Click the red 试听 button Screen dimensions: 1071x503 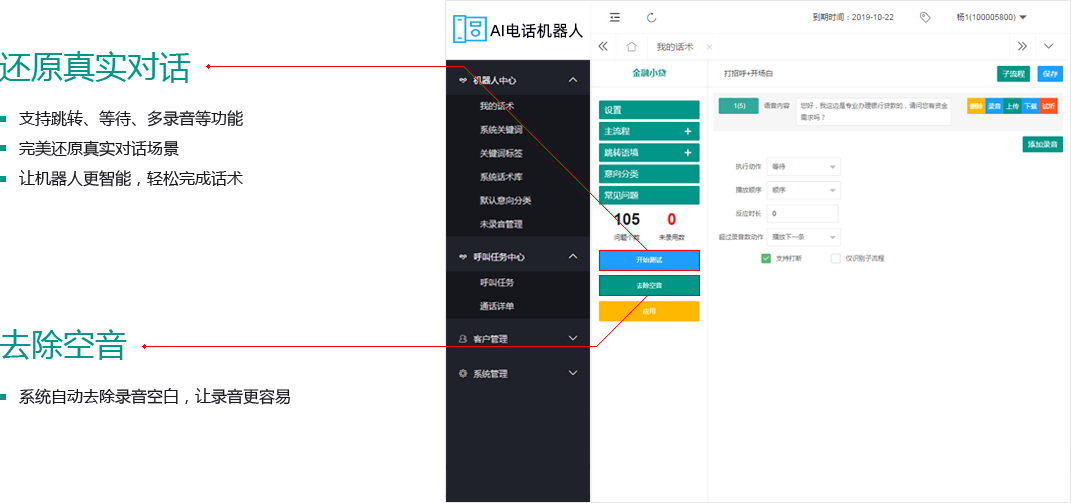[1049, 107]
